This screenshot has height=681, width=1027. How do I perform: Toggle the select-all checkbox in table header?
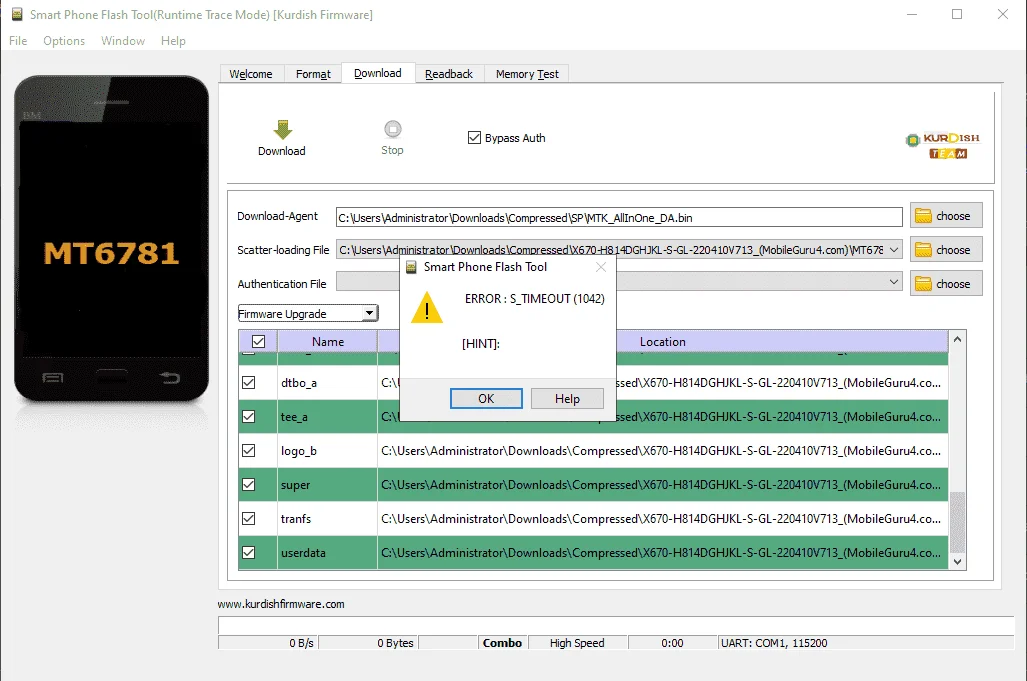[259, 341]
